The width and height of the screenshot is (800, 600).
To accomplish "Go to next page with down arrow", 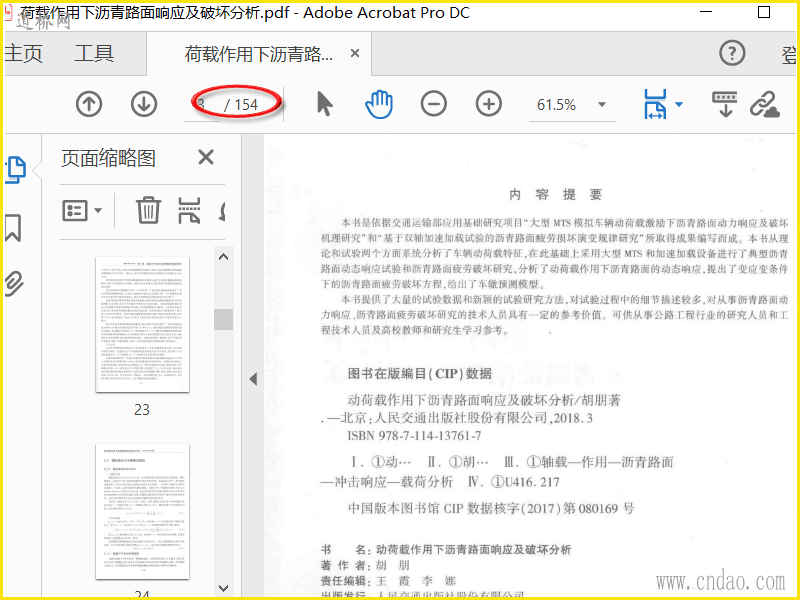I will tap(143, 104).
